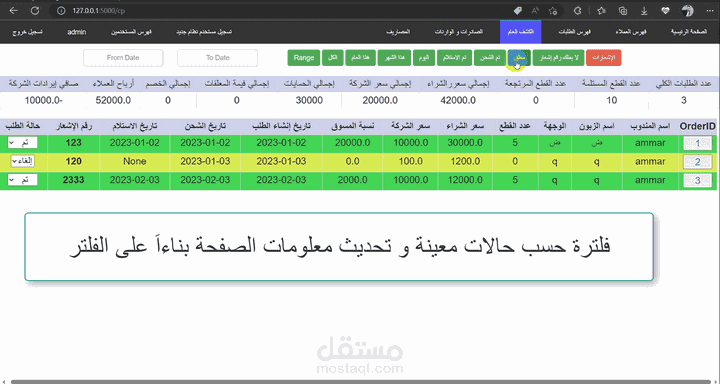Click the admin user link
This screenshot has width=720, height=384.
click(77, 32)
